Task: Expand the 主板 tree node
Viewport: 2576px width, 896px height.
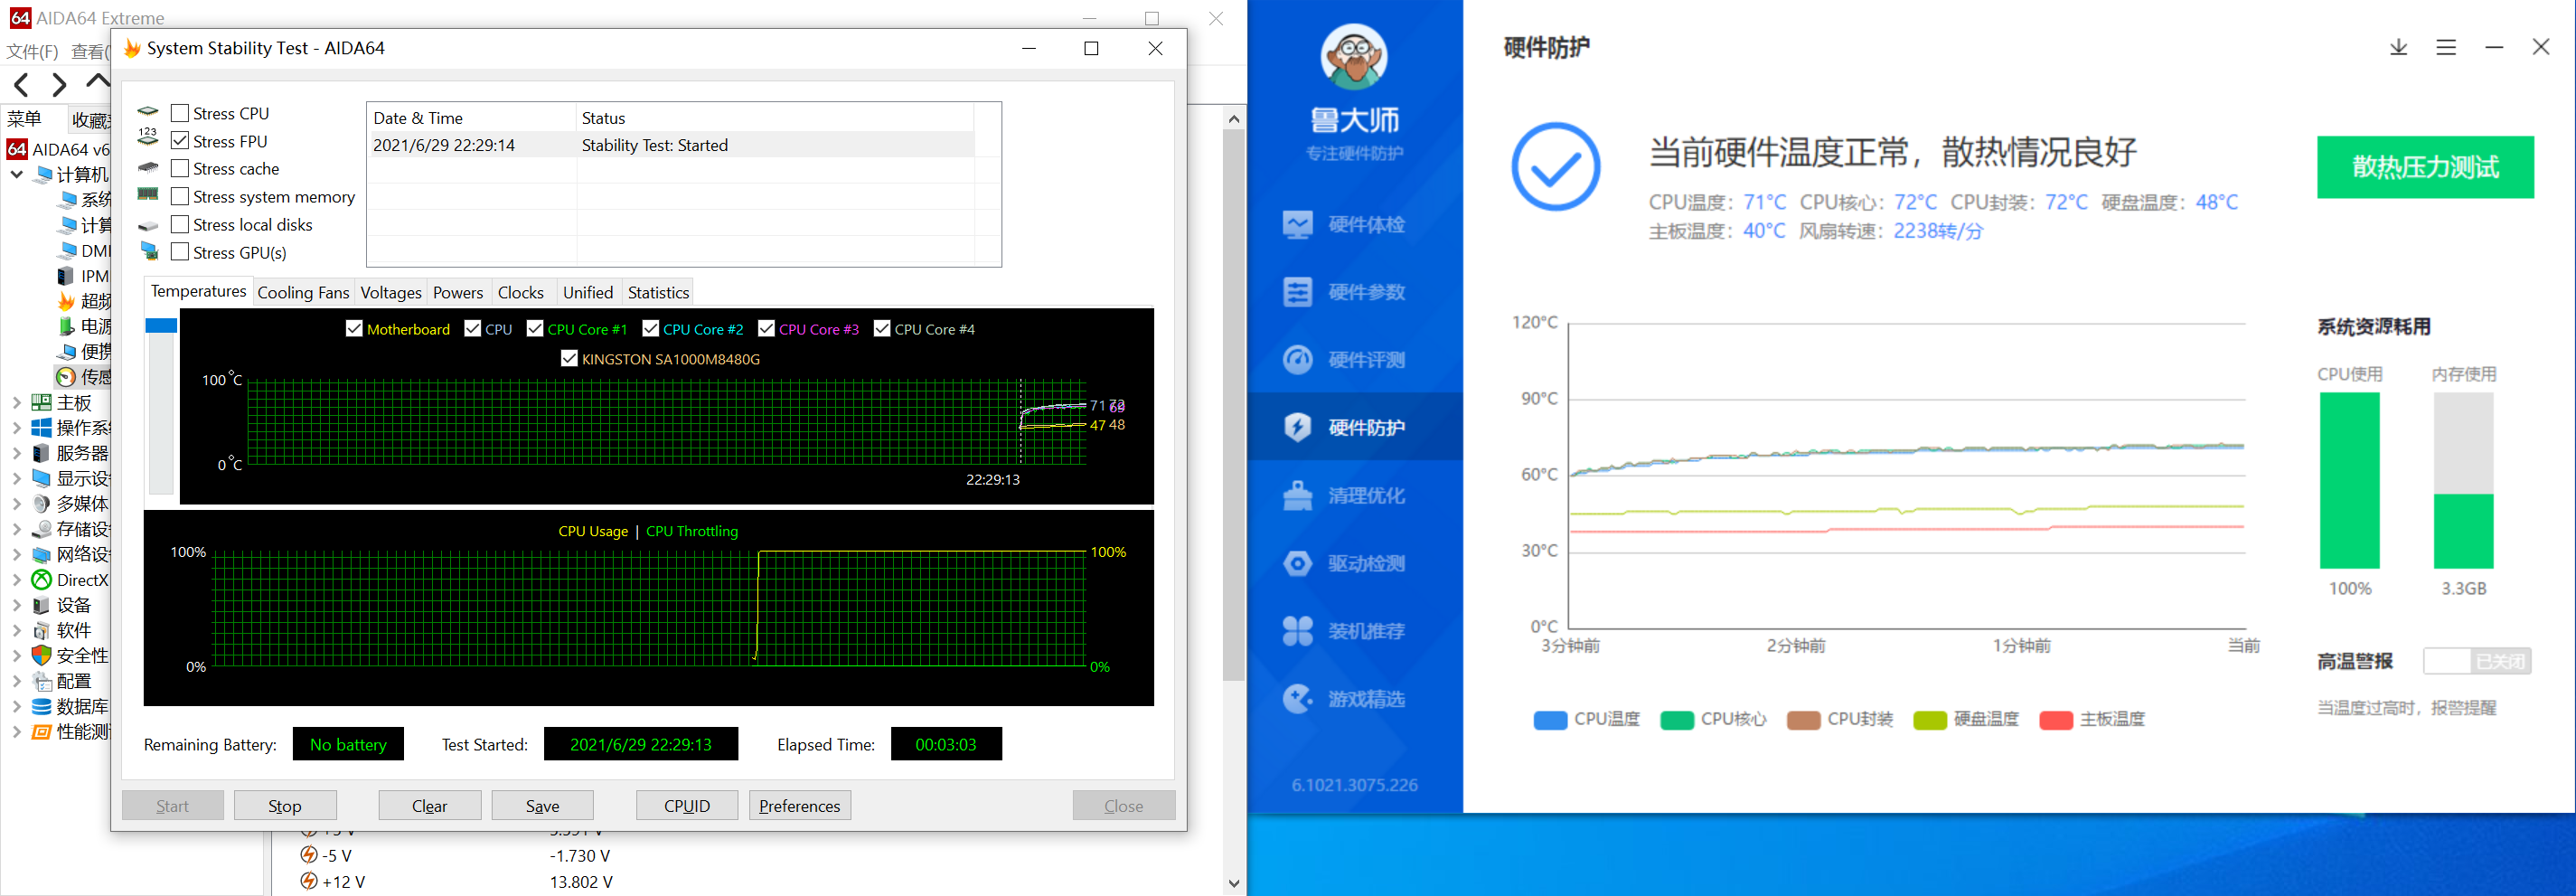Action: click(x=17, y=403)
